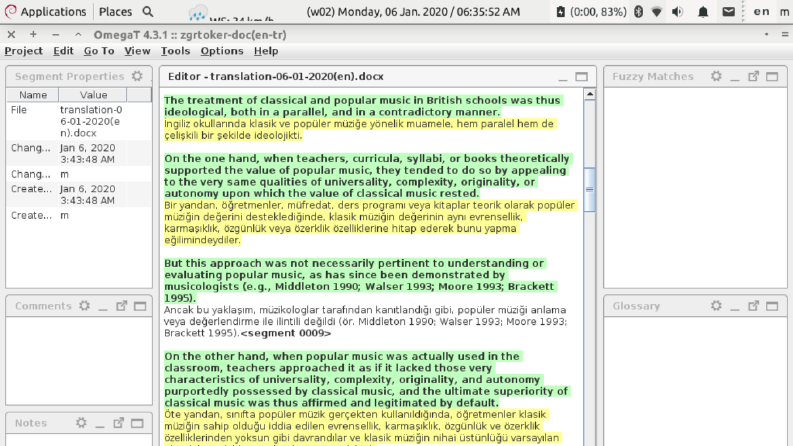Image resolution: width=793 pixels, height=446 pixels.
Task: Click the date and time clock
Action: click(413, 12)
